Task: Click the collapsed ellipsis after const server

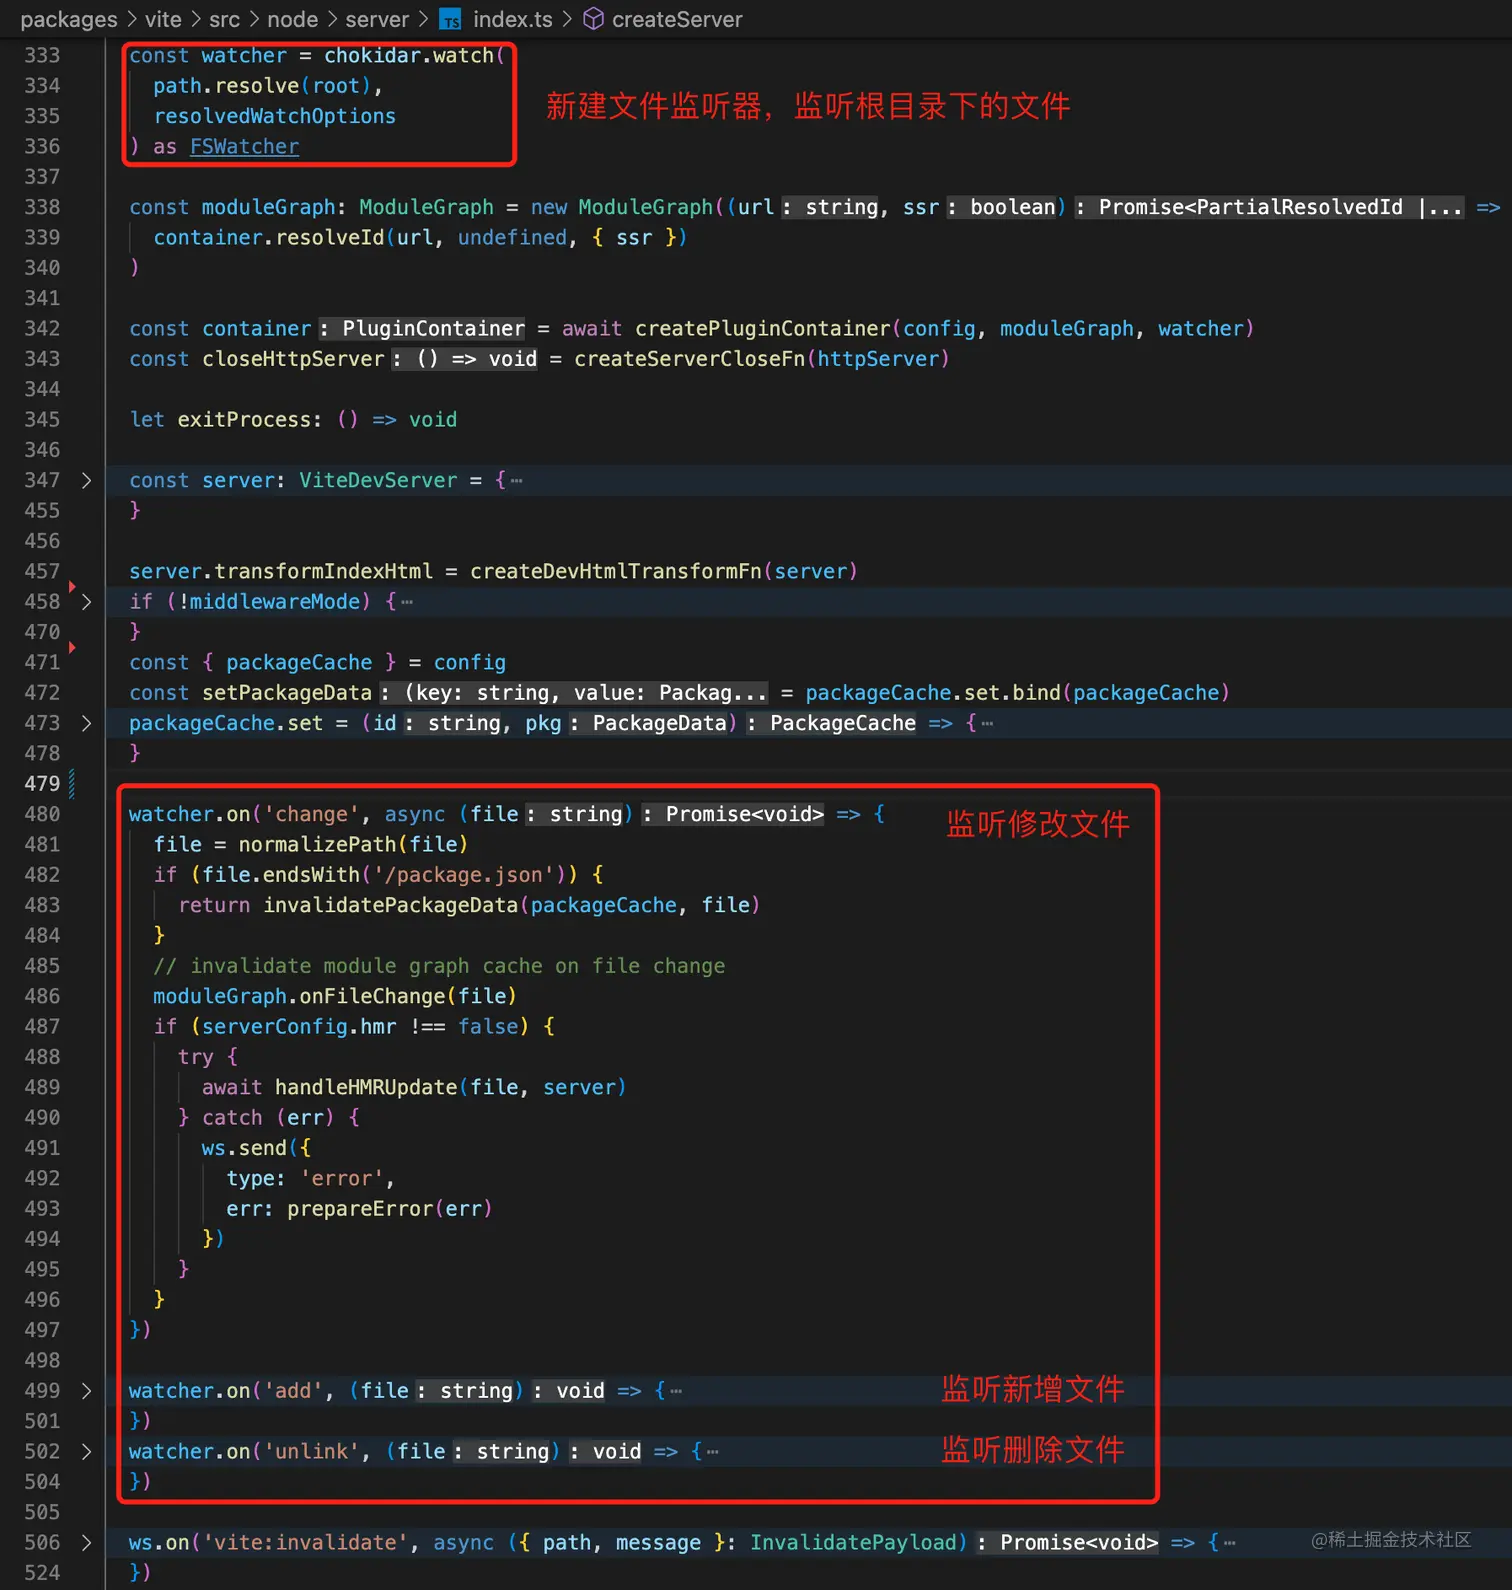Action: (x=516, y=481)
